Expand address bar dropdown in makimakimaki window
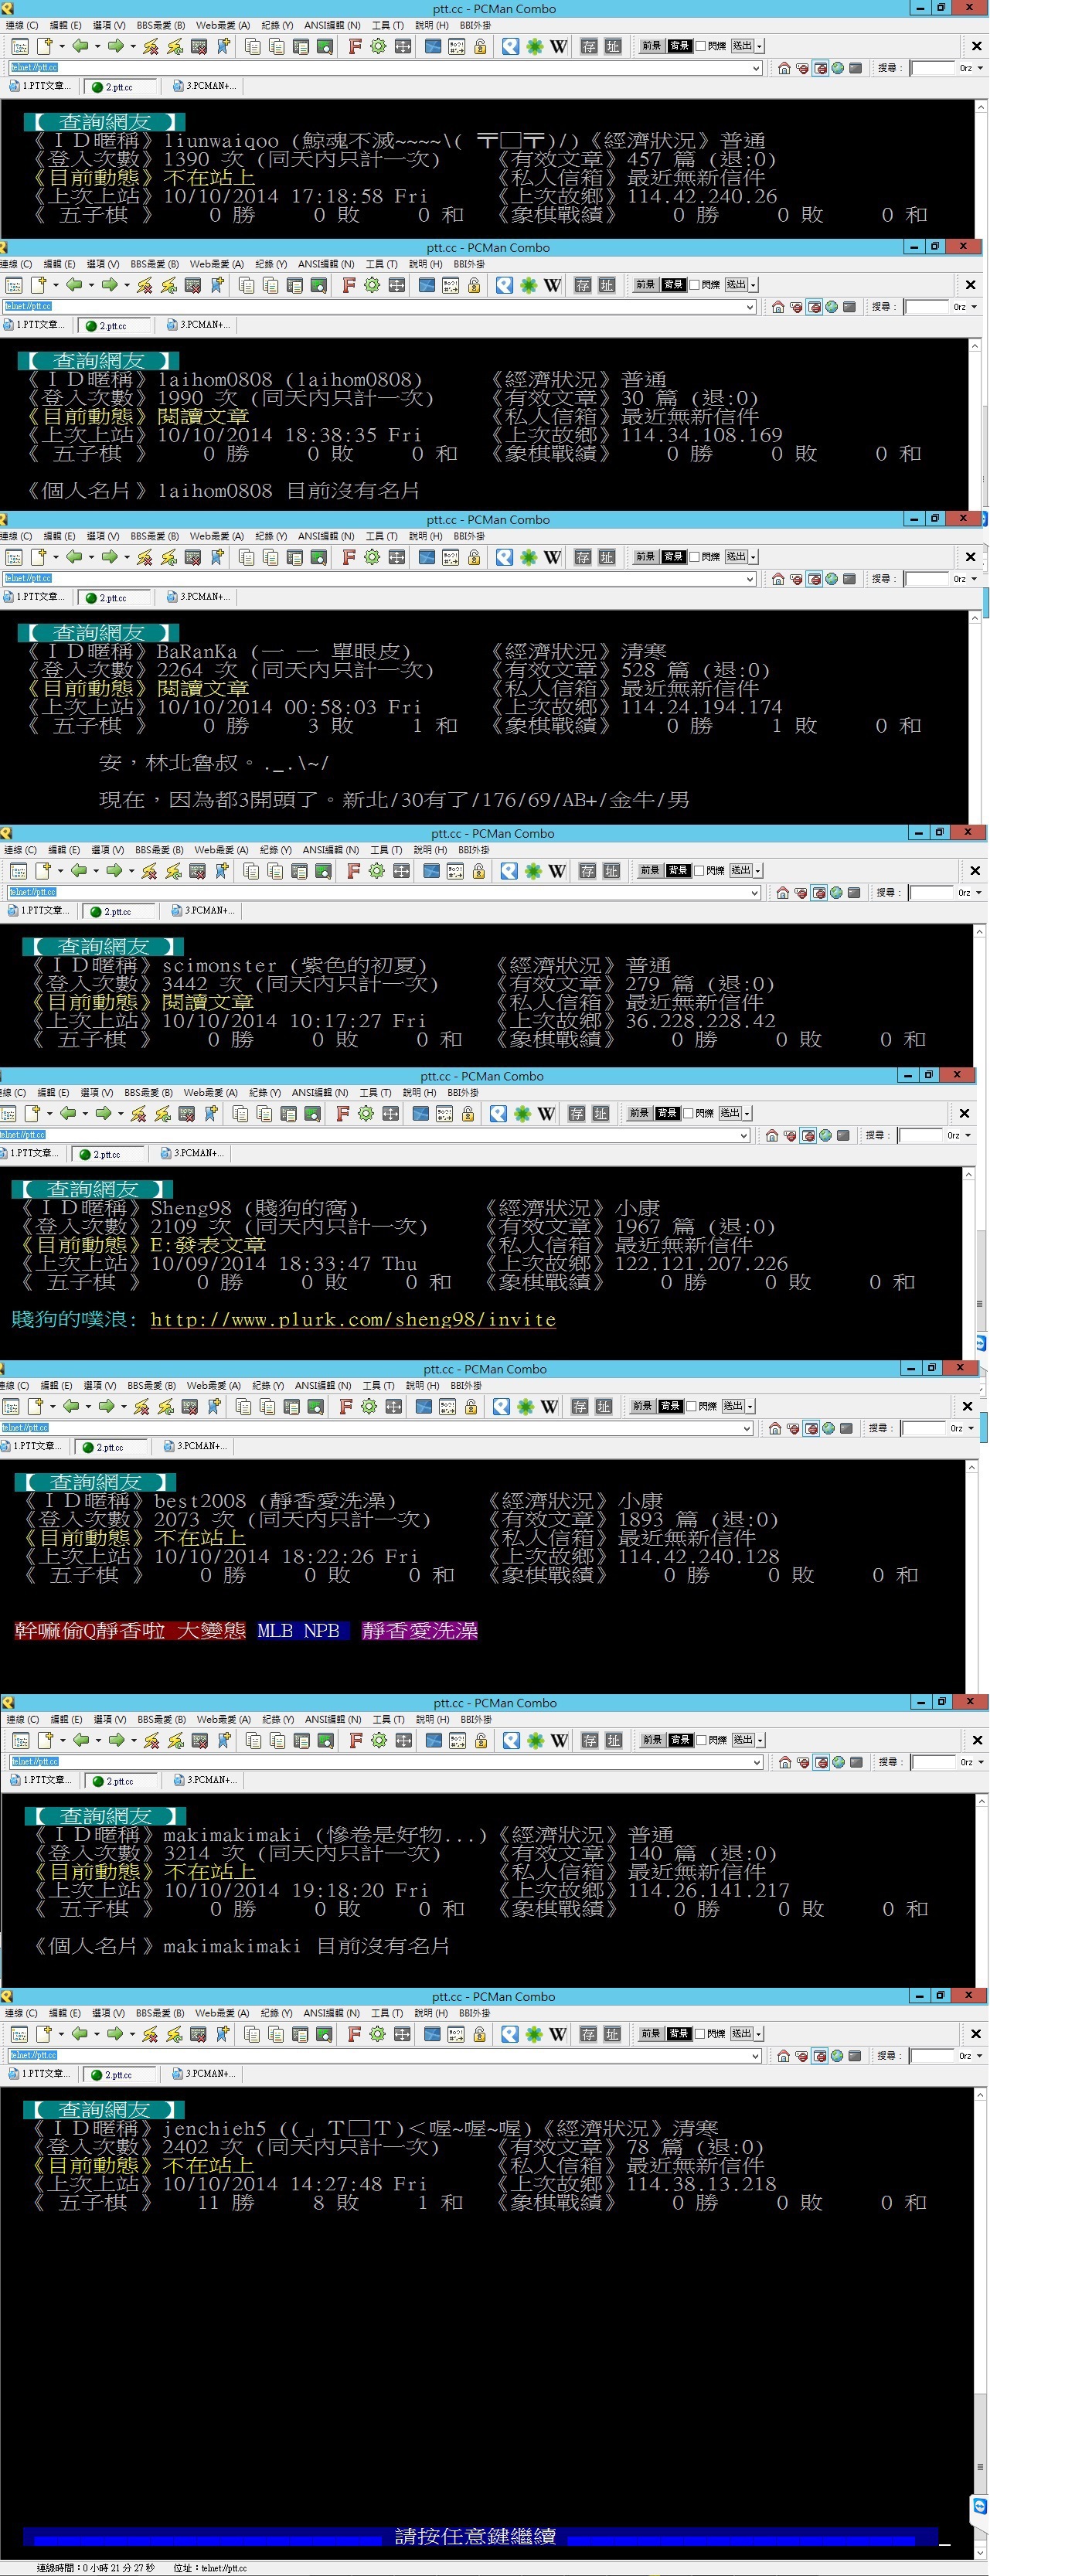The width and height of the screenshot is (1082, 2576). click(x=757, y=1763)
